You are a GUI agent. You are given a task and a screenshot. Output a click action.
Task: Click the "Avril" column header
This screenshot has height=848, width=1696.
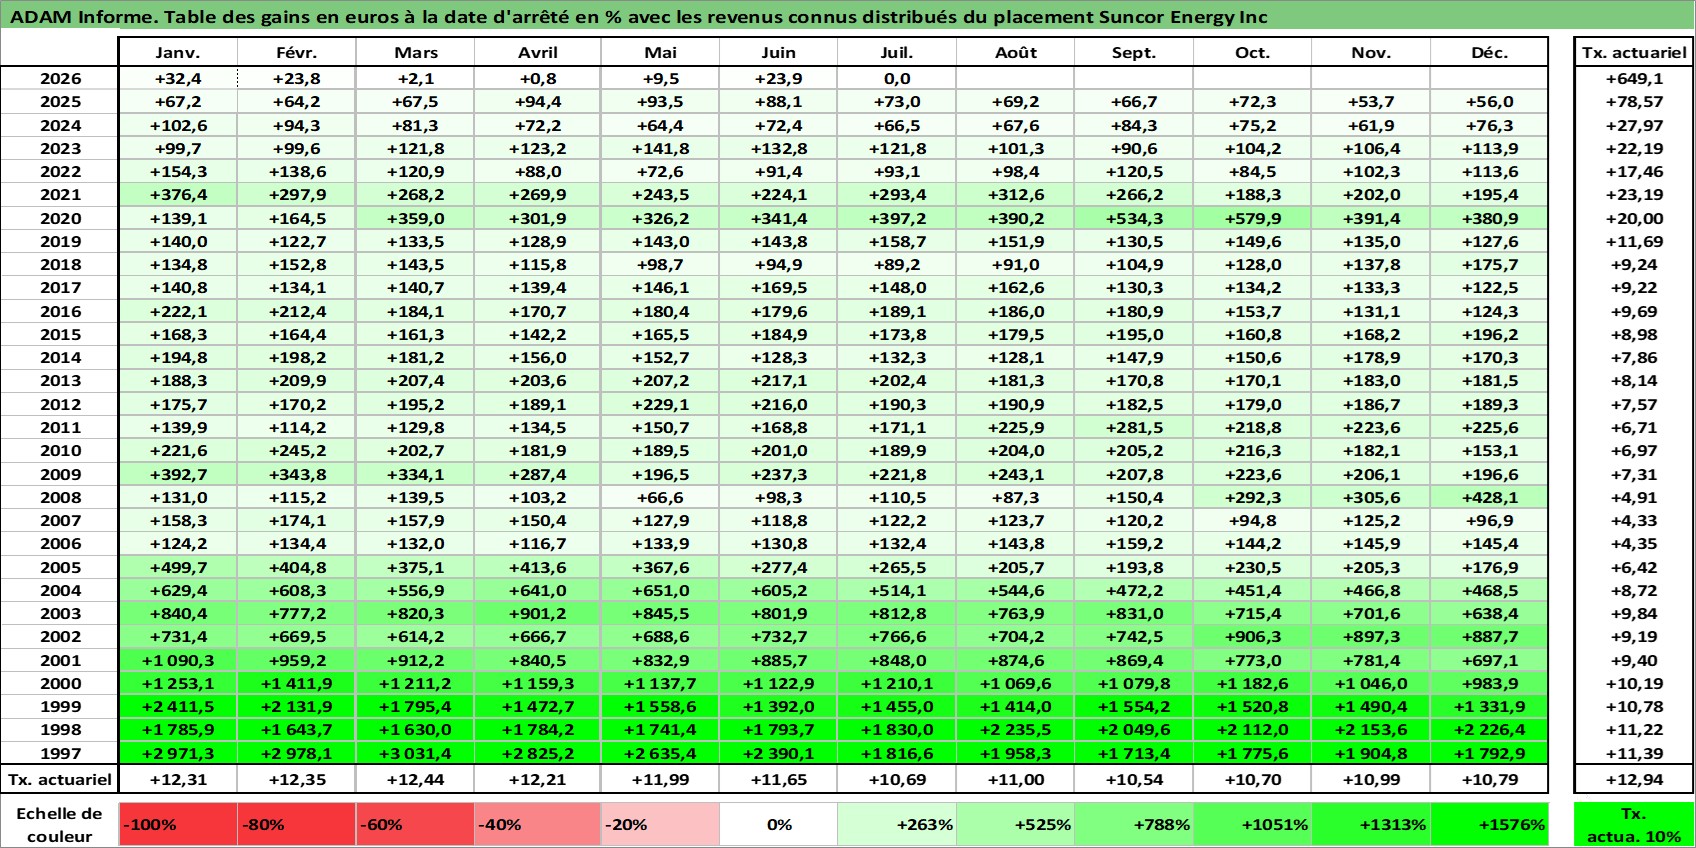538,53
